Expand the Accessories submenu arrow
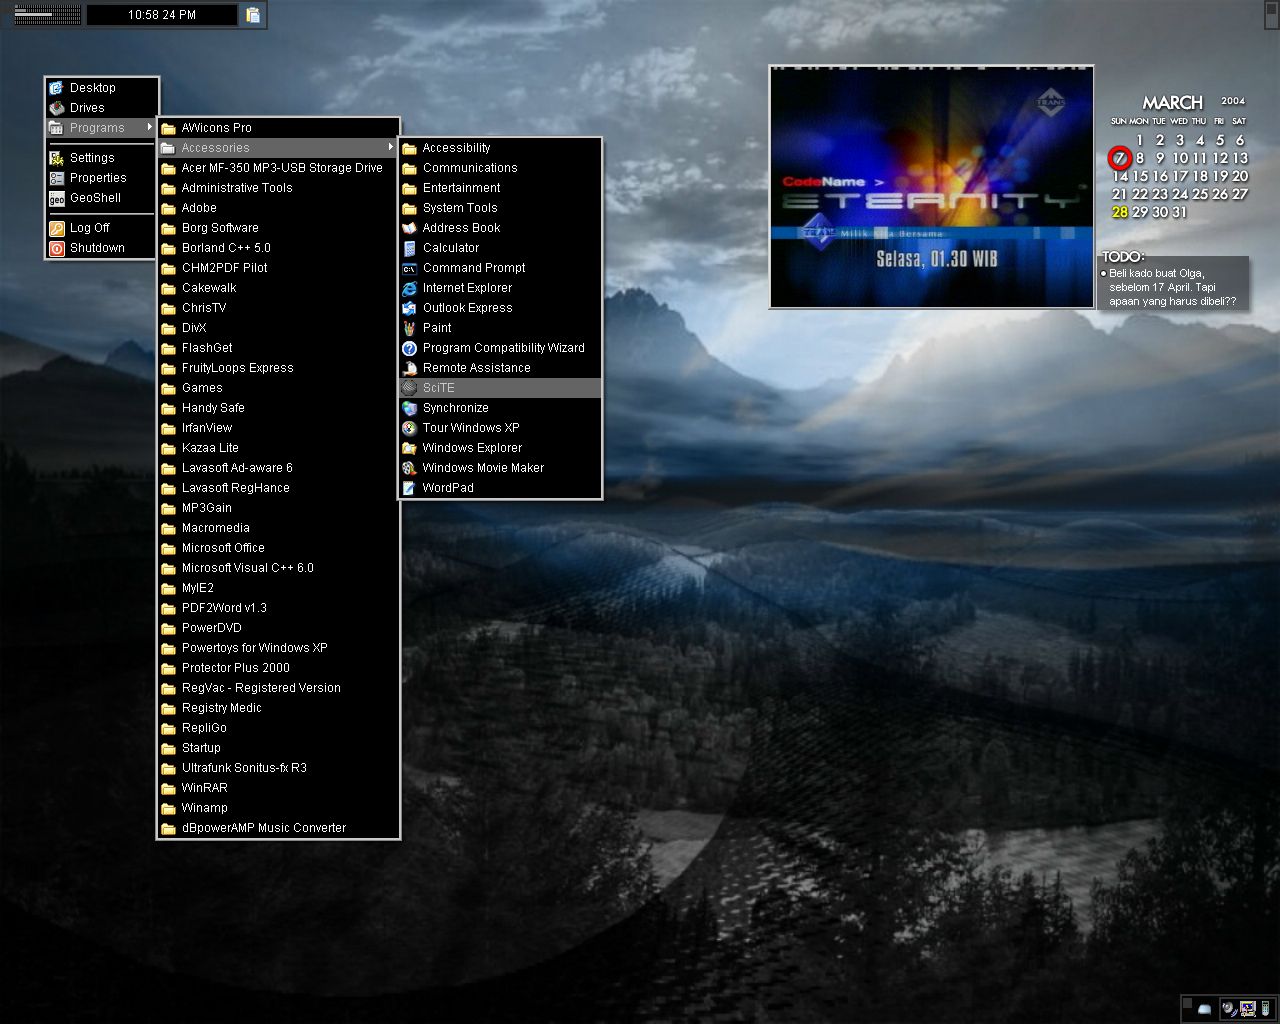 391,147
